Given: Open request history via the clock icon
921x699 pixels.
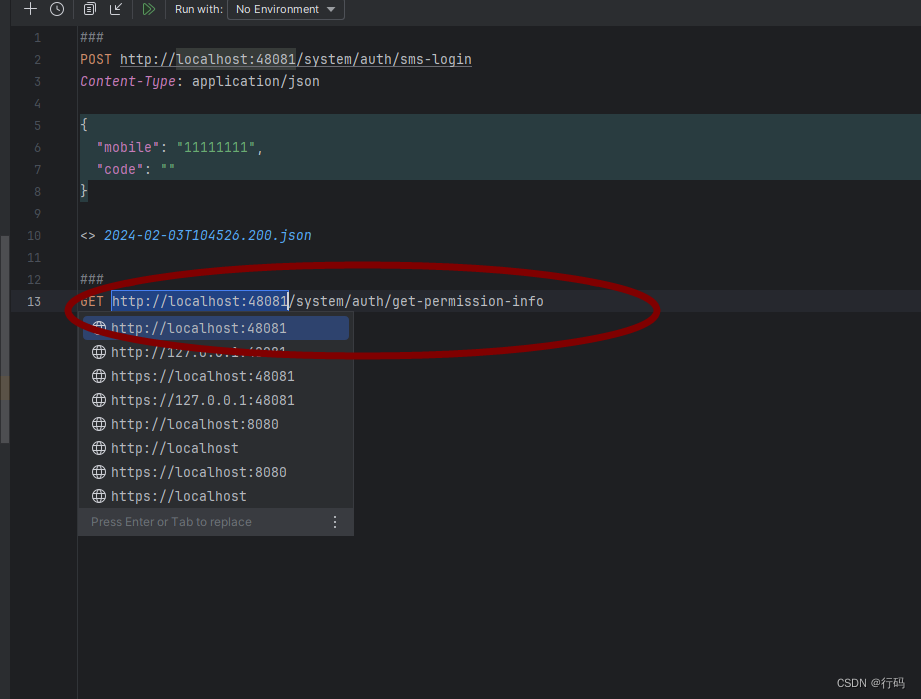Looking at the screenshot, I should click(57, 10).
